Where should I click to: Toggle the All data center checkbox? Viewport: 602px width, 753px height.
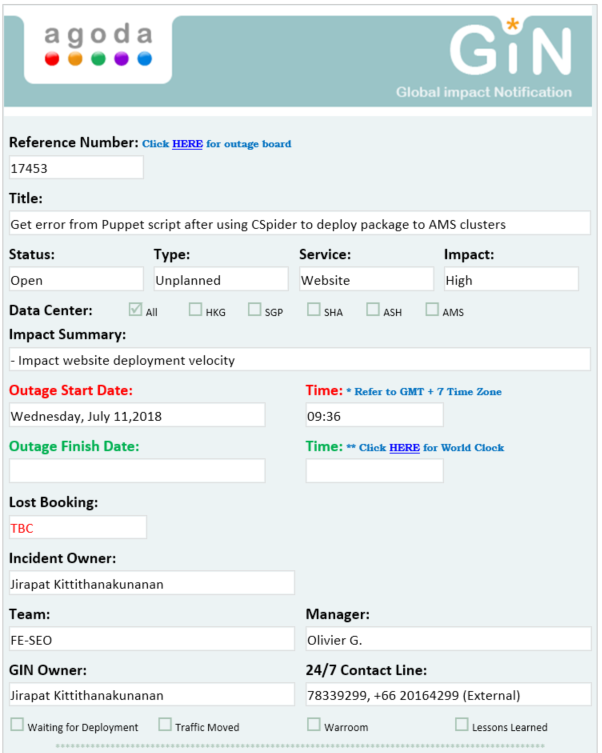tap(135, 309)
